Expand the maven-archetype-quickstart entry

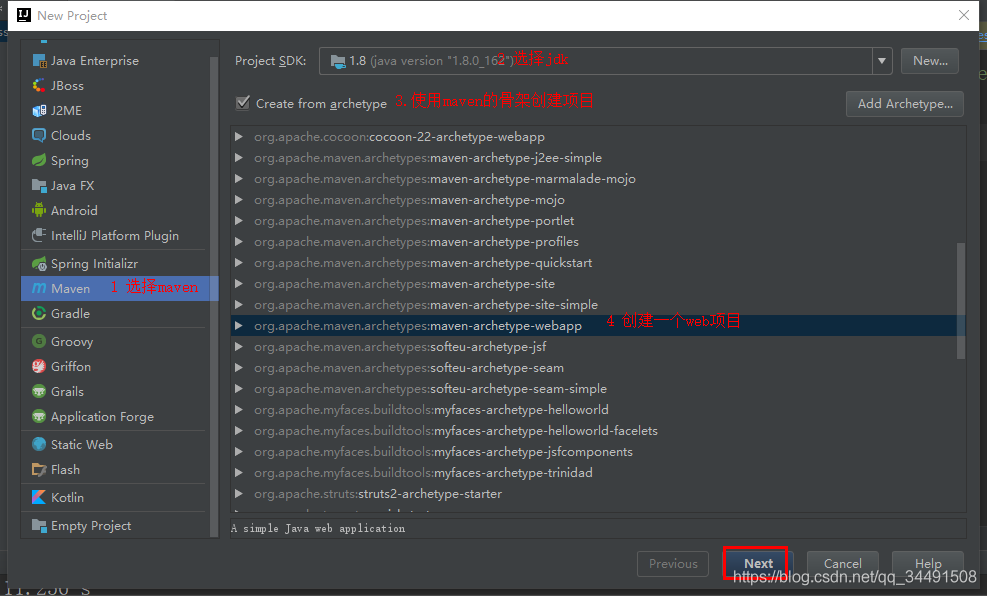coord(239,262)
